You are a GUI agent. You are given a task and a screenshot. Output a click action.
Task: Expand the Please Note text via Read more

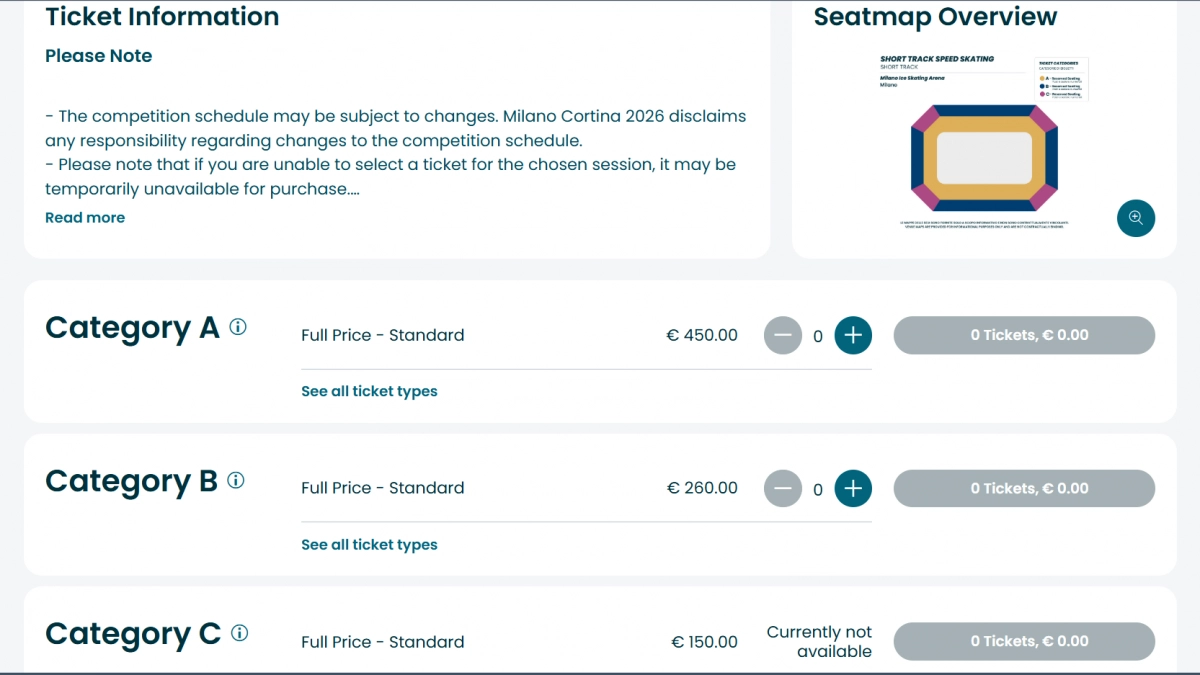pyautogui.click(x=85, y=217)
